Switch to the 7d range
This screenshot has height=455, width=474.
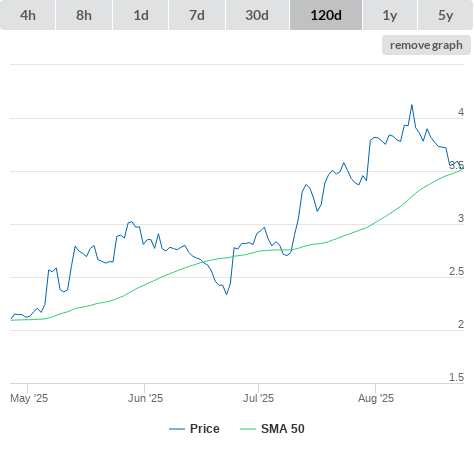[197, 15]
